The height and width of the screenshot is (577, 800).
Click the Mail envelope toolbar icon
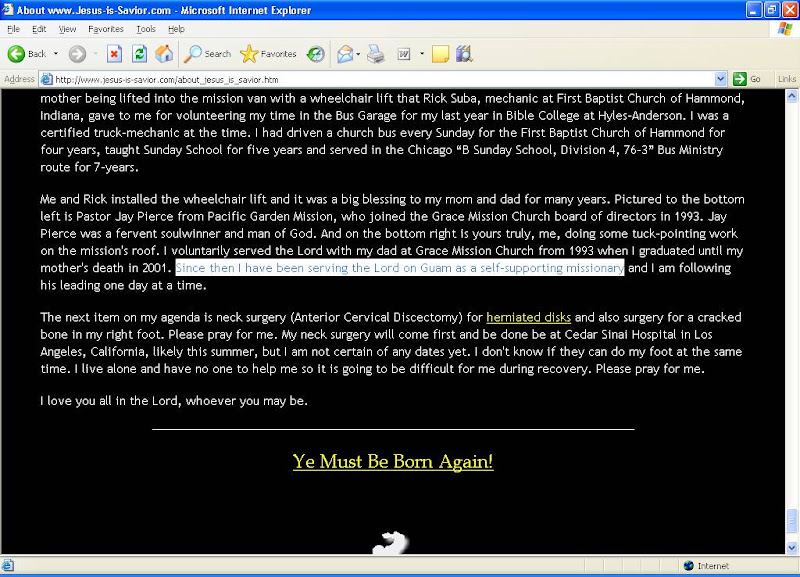[345, 54]
